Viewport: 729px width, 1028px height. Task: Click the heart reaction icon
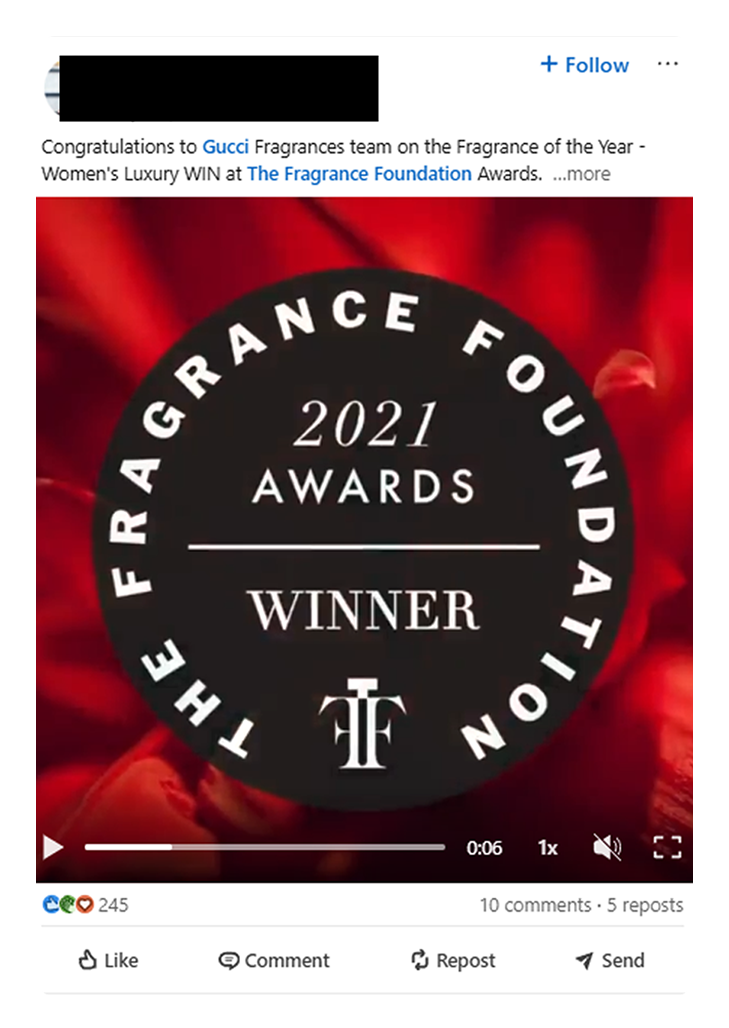[85, 905]
